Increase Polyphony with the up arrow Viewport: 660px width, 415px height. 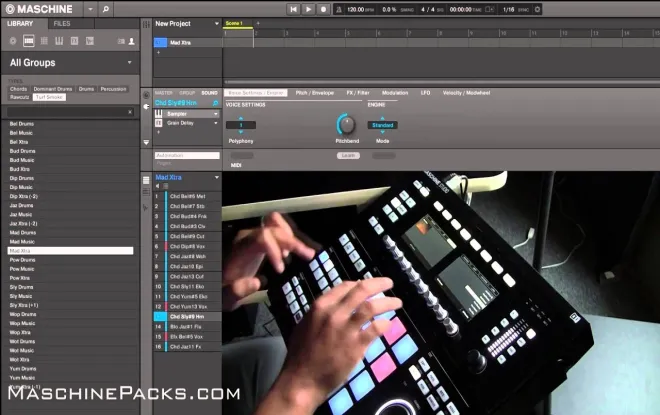[241, 119]
